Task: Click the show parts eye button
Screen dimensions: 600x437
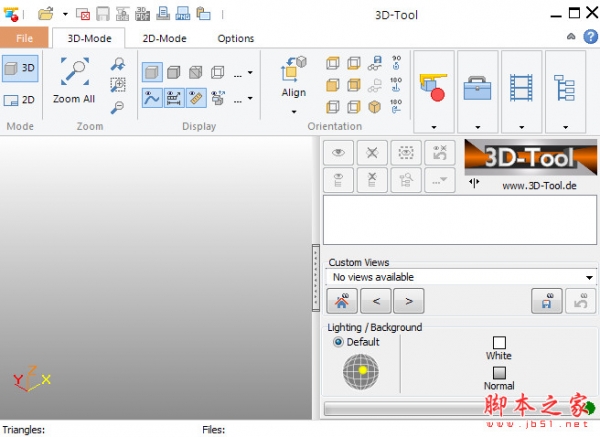Action: (x=338, y=153)
